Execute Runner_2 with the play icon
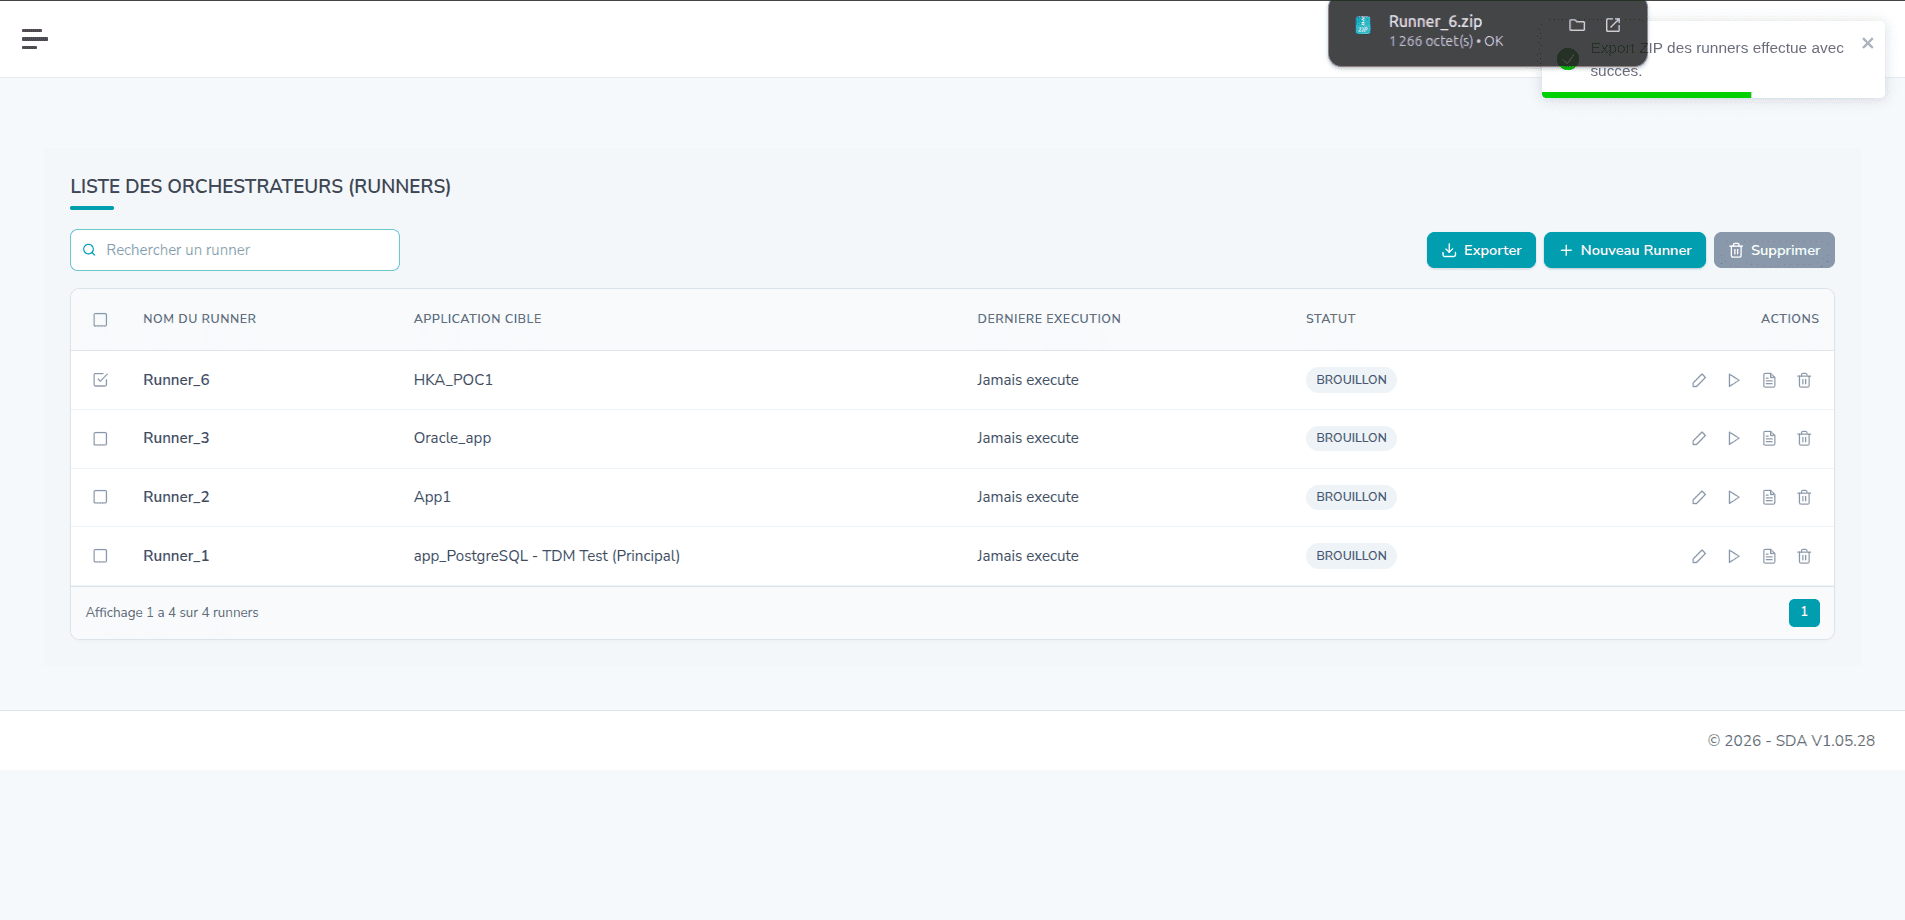This screenshot has width=1905, height=920. [1733, 497]
